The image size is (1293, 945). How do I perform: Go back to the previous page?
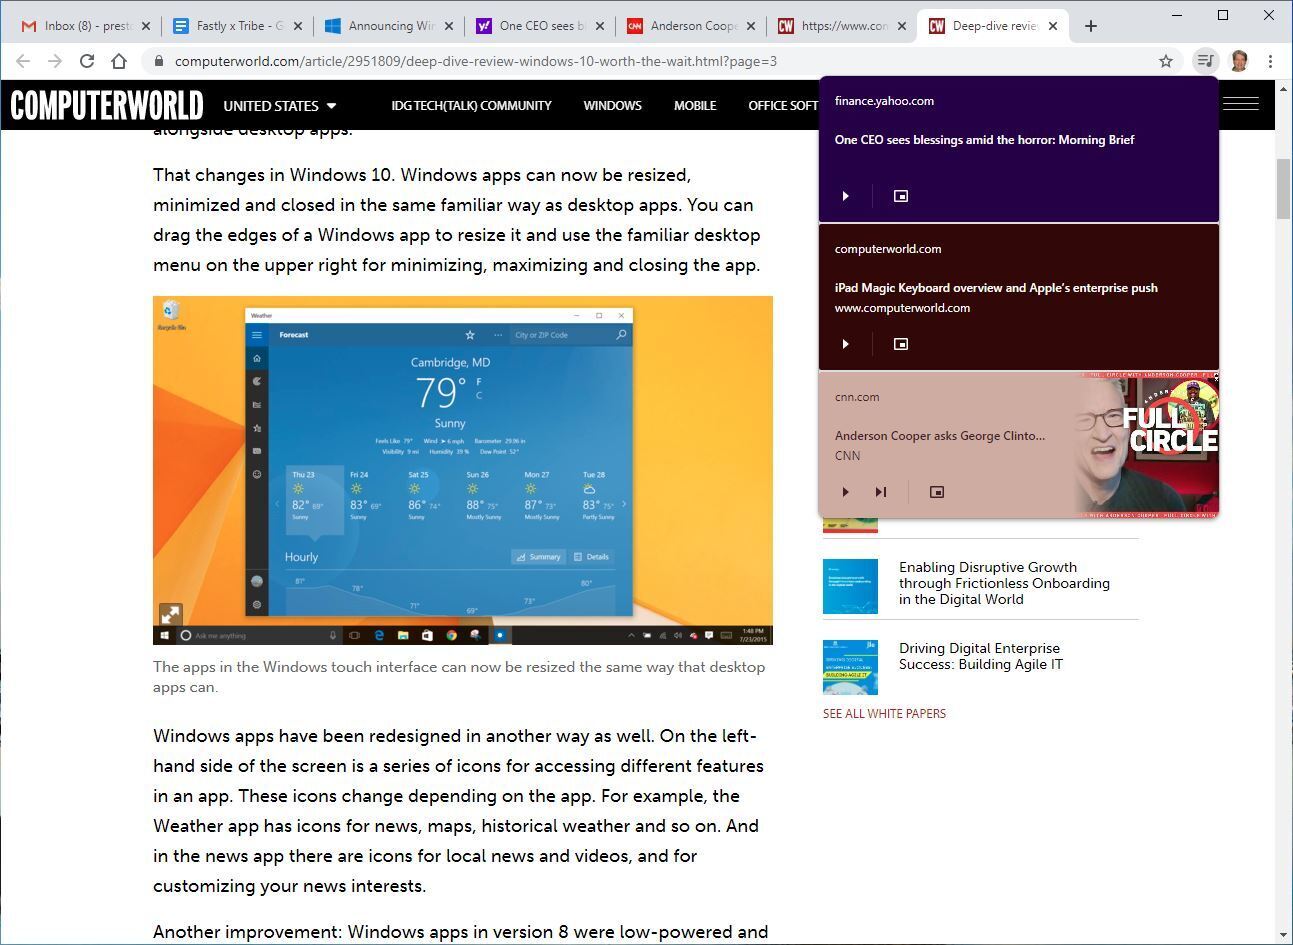[23, 61]
